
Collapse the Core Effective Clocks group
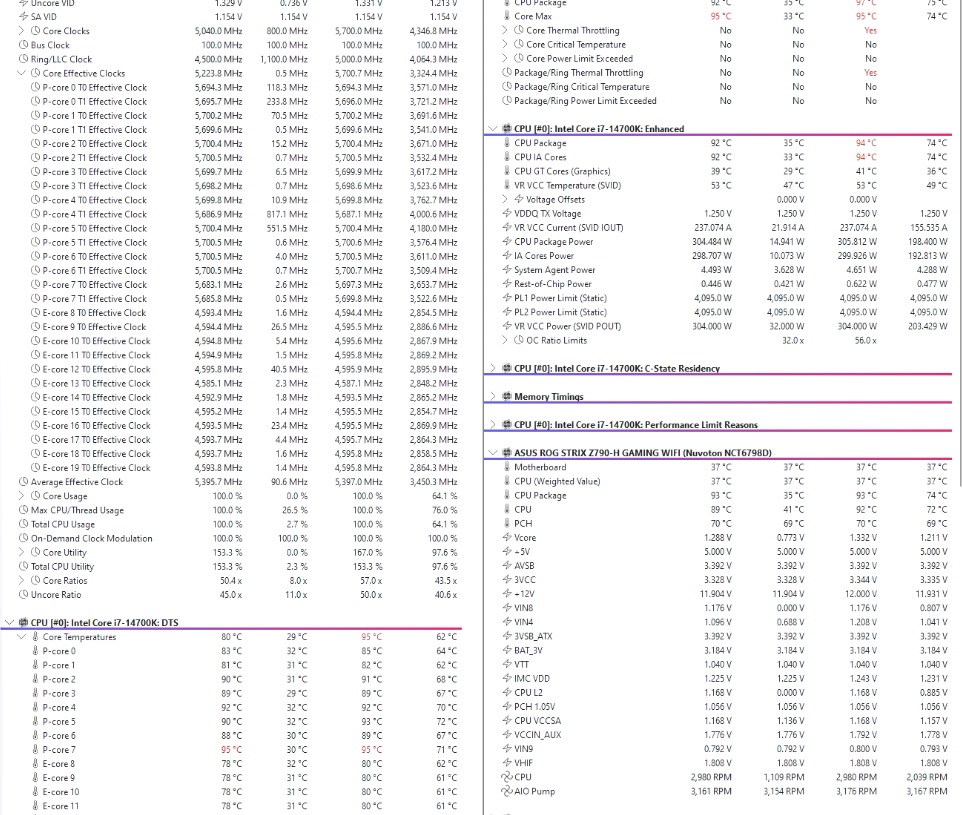[x=21, y=73]
